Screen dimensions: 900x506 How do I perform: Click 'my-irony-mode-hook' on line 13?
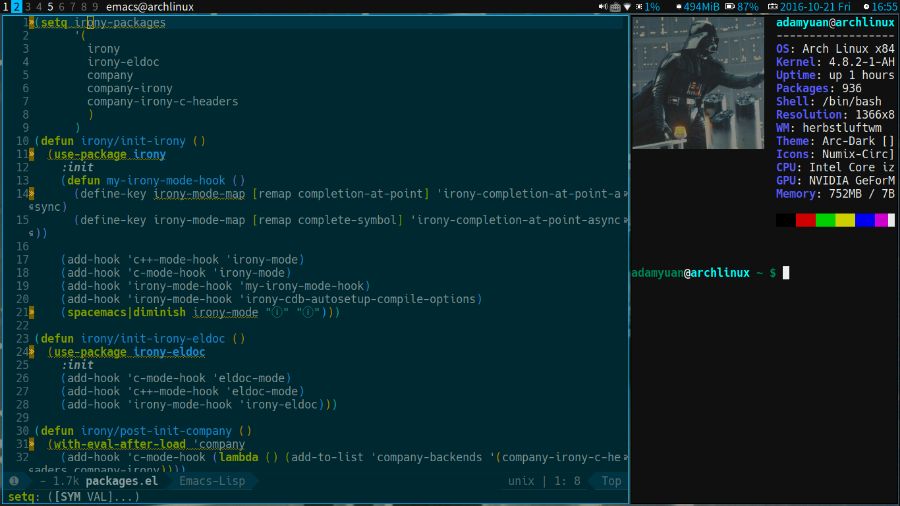[x=166, y=181]
